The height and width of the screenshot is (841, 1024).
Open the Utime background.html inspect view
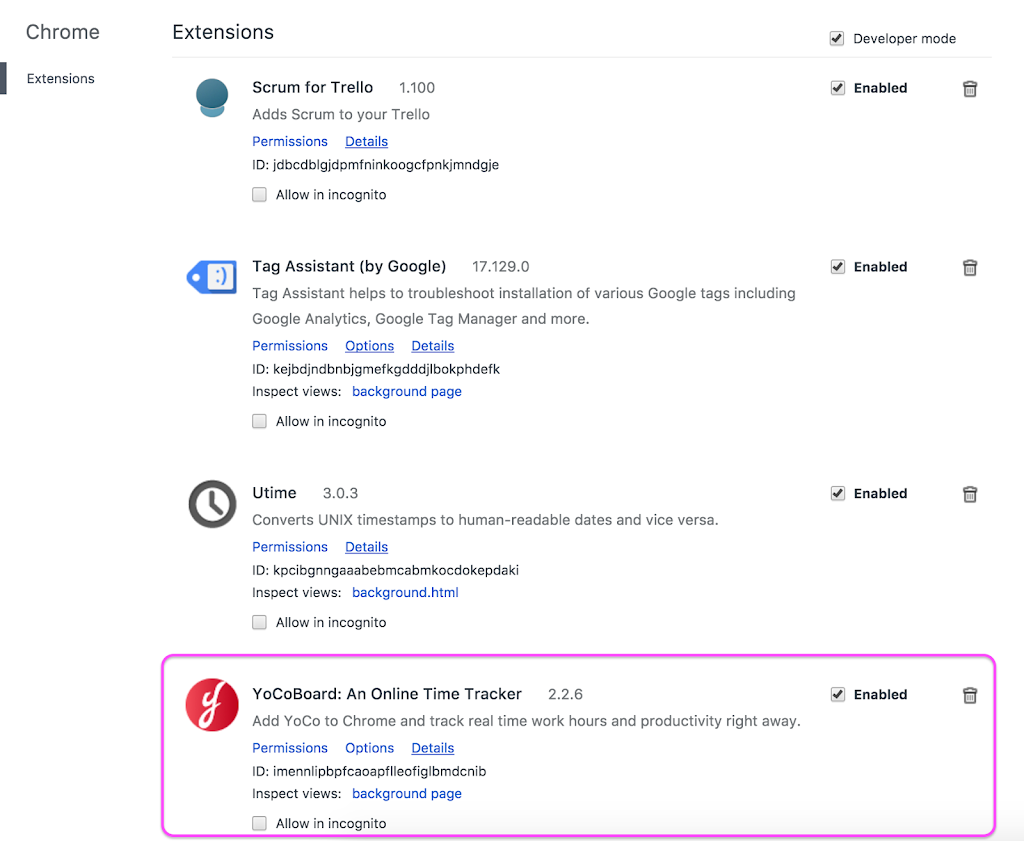pyautogui.click(x=405, y=592)
